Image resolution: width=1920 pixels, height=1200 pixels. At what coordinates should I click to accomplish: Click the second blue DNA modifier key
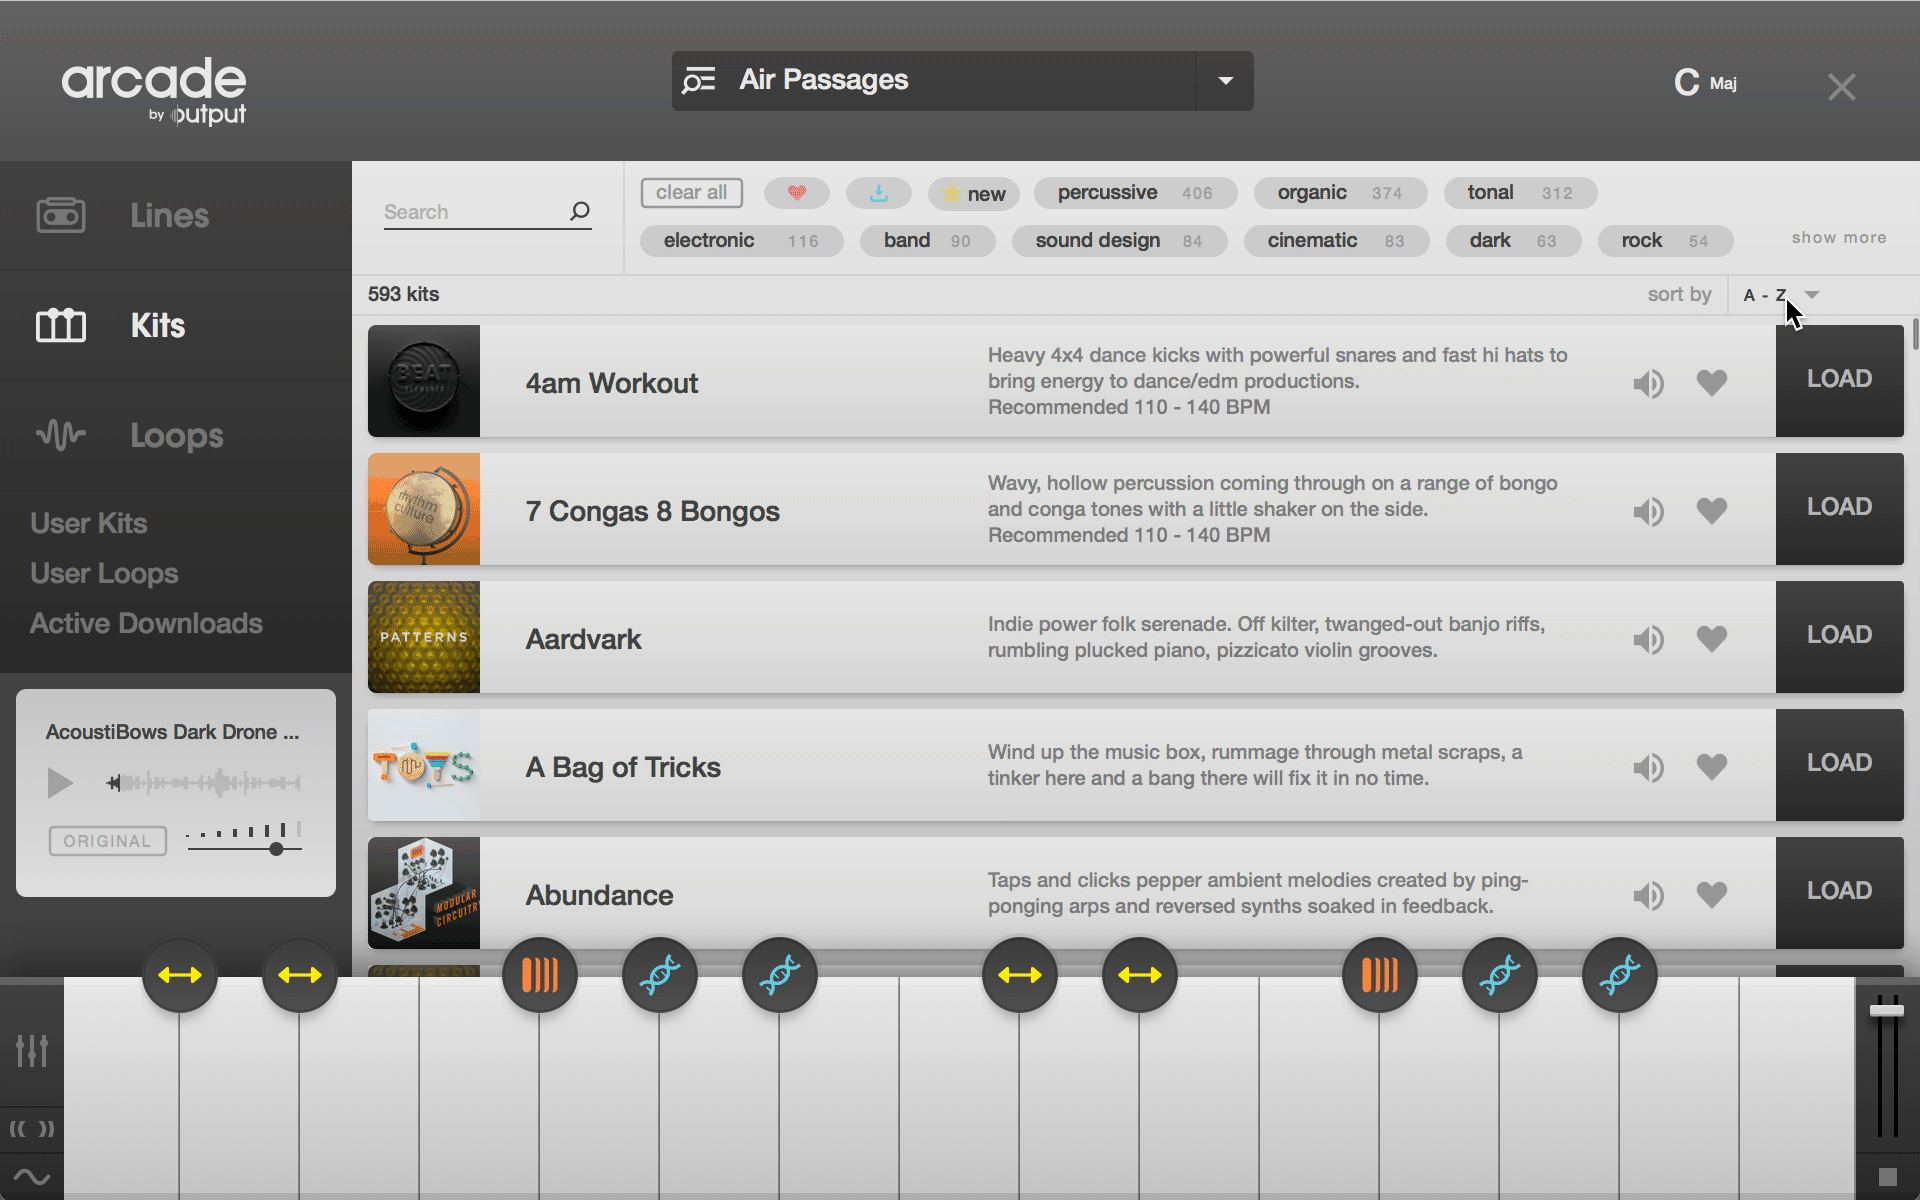tap(780, 975)
